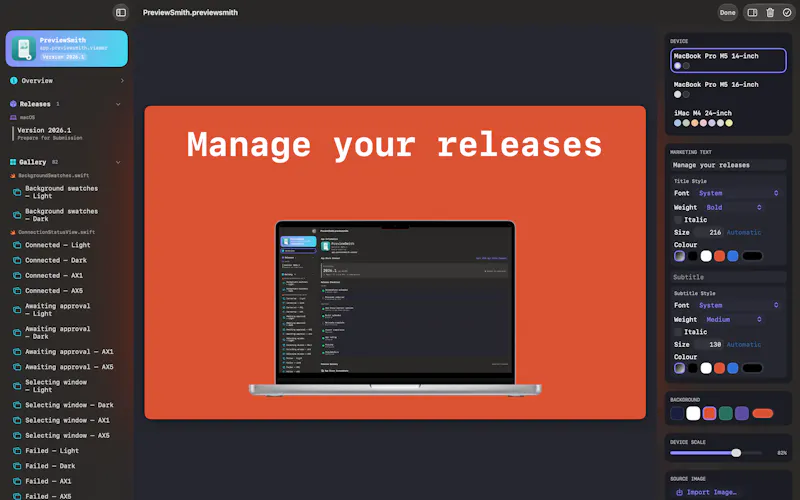Image resolution: width=800 pixels, height=500 pixels.
Task: Collapse the Releases section chevron
Action: 118,104
